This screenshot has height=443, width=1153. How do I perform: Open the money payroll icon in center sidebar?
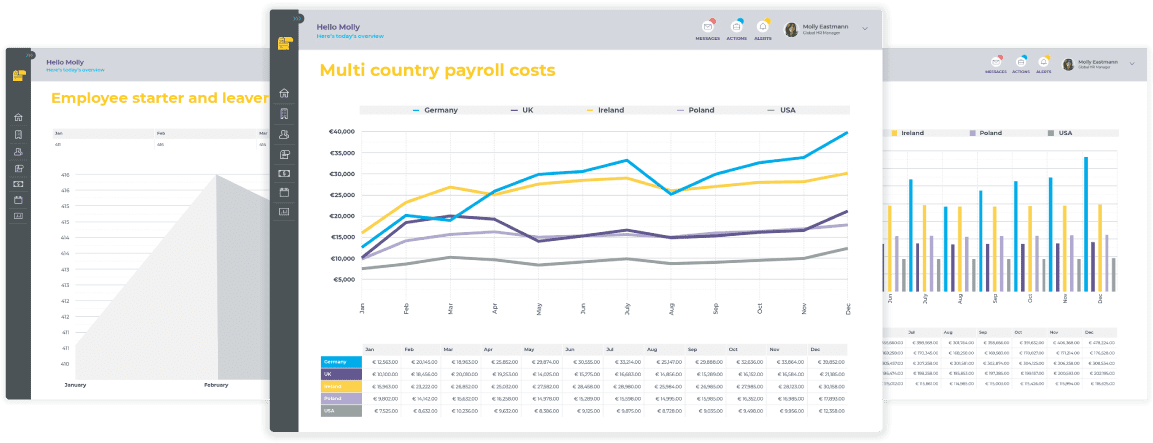pos(284,173)
